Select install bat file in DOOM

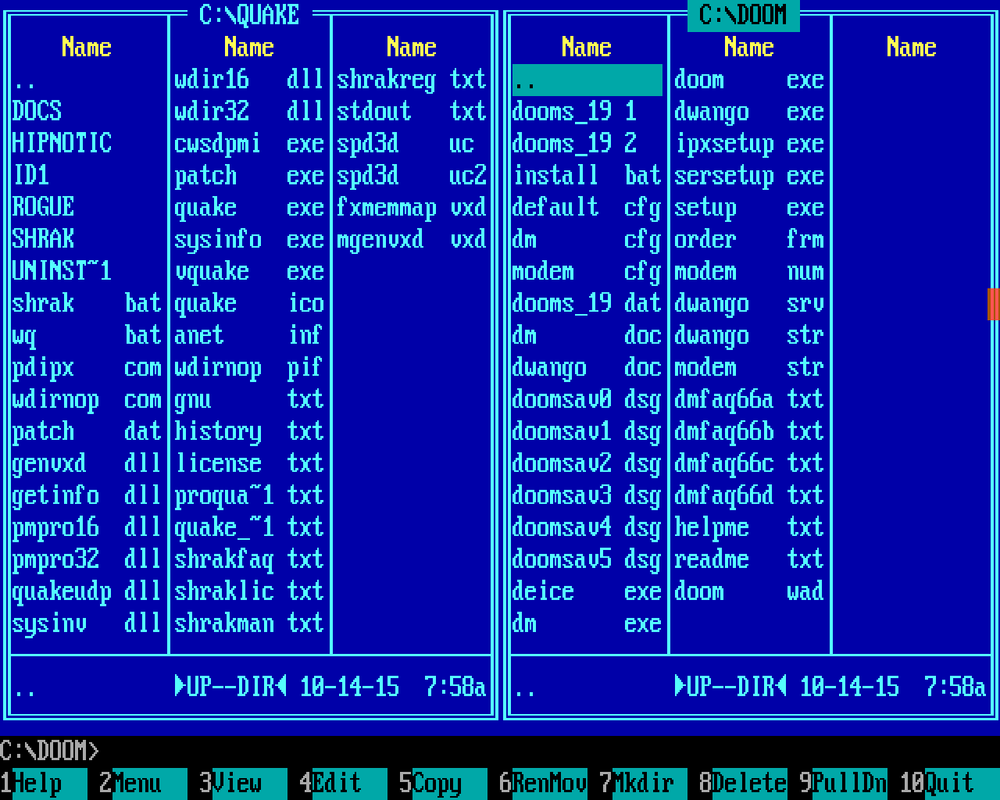pos(587,176)
